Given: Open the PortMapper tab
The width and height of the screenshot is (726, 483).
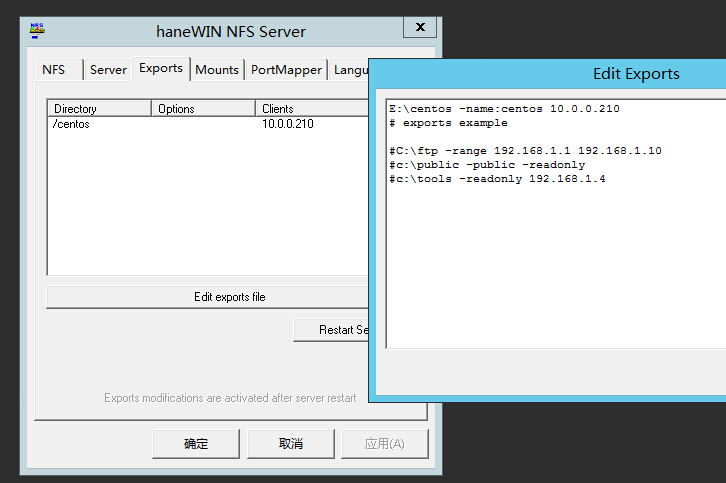Looking at the screenshot, I should [x=286, y=70].
